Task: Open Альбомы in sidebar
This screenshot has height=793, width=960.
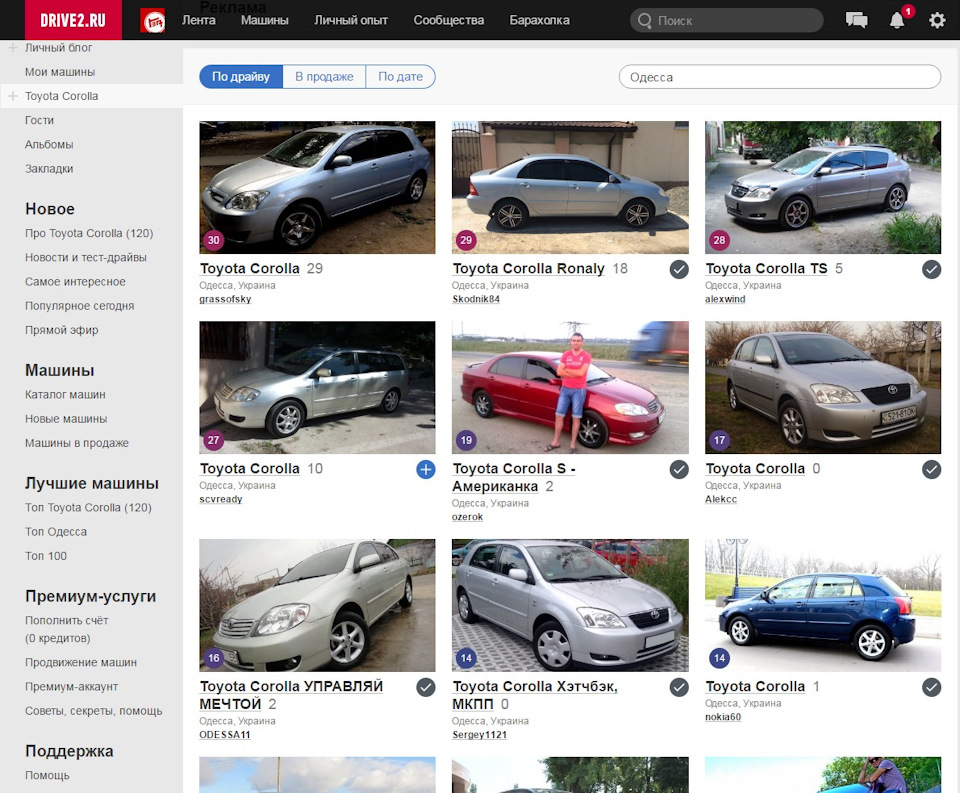Action: tap(49, 145)
